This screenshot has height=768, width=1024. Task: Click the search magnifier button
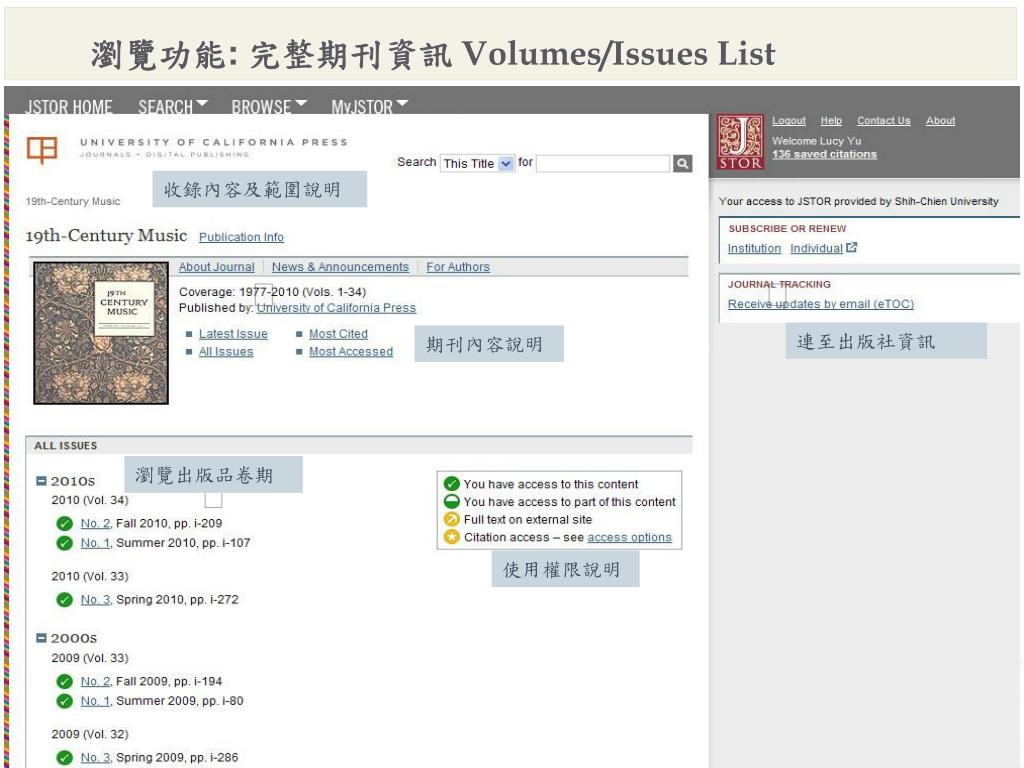[682, 163]
